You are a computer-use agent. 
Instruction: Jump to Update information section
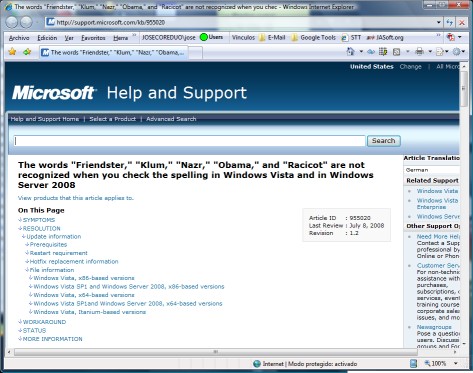(x=54, y=237)
